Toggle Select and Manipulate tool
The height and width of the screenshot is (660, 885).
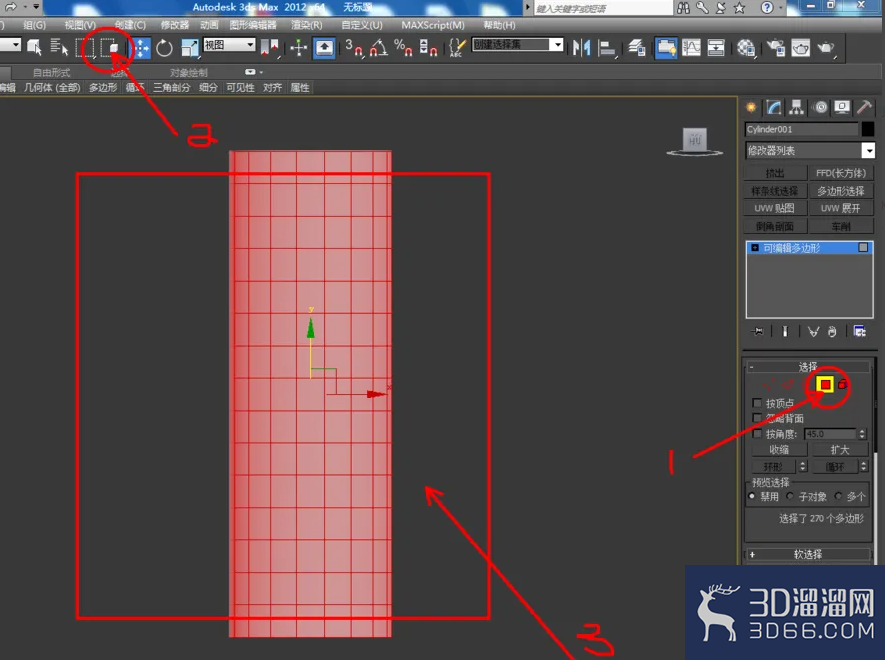tap(299, 48)
